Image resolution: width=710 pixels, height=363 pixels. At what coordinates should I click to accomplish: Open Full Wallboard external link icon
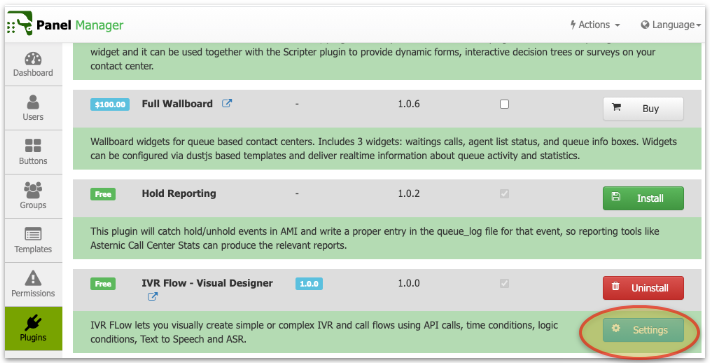[x=226, y=104]
